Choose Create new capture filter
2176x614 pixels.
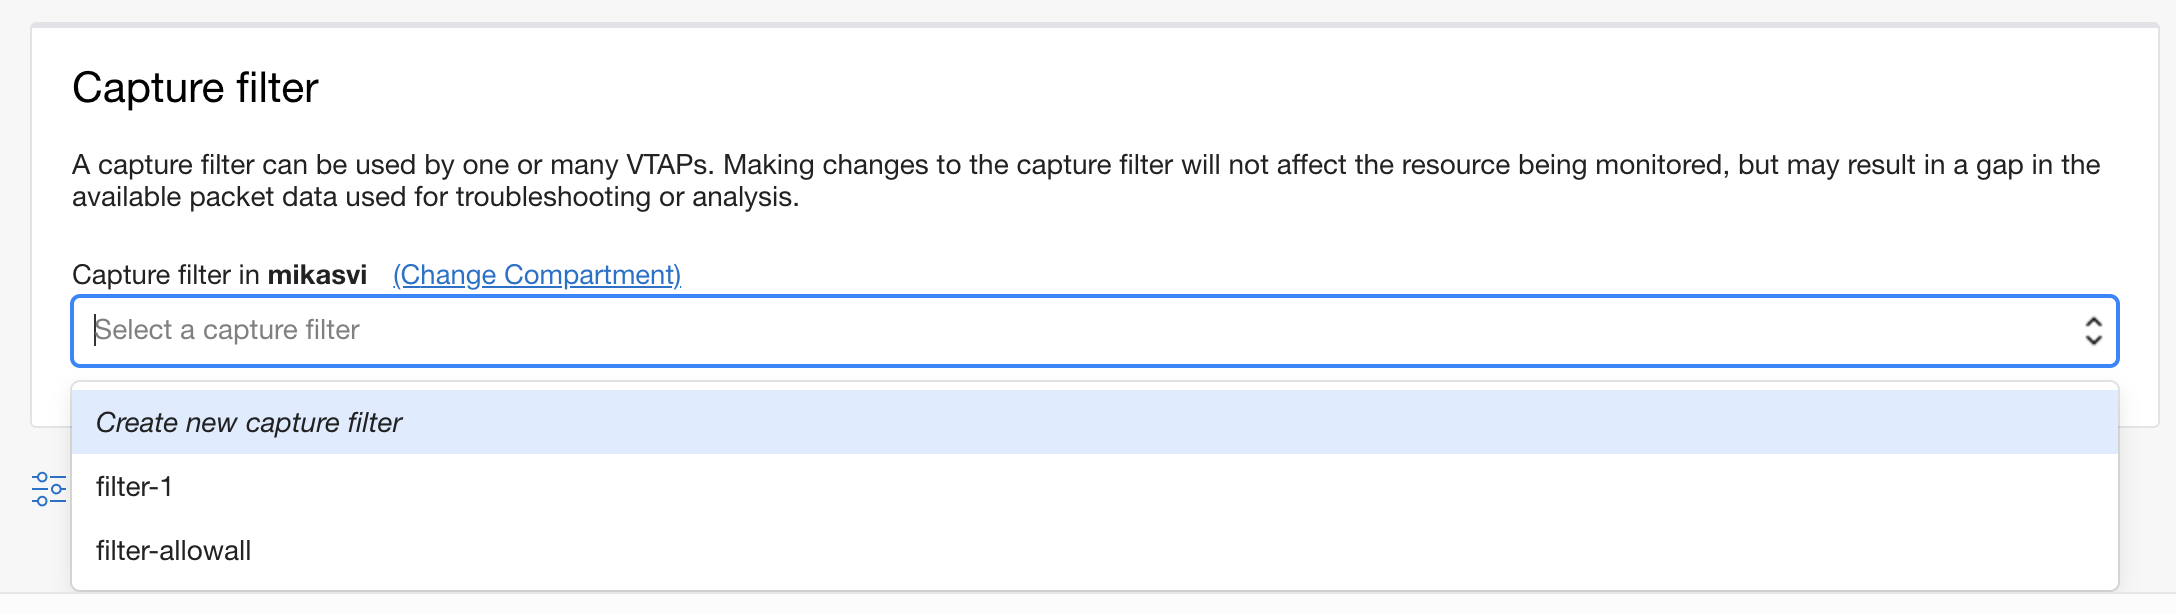coord(249,423)
